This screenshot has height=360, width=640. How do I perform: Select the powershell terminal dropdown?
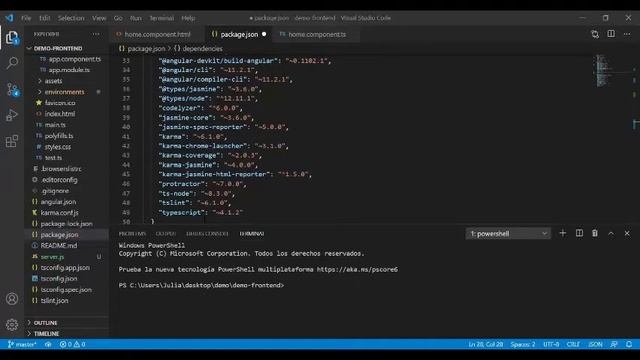click(508, 233)
